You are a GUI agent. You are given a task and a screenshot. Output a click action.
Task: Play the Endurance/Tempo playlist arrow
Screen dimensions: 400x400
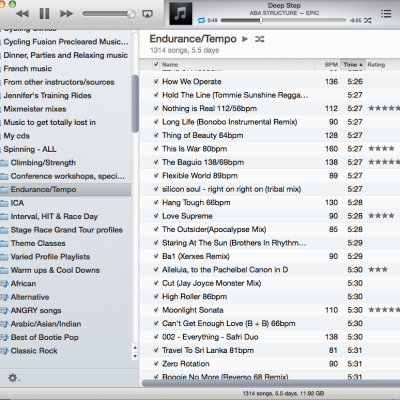pyautogui.click(x=245, y=39)
